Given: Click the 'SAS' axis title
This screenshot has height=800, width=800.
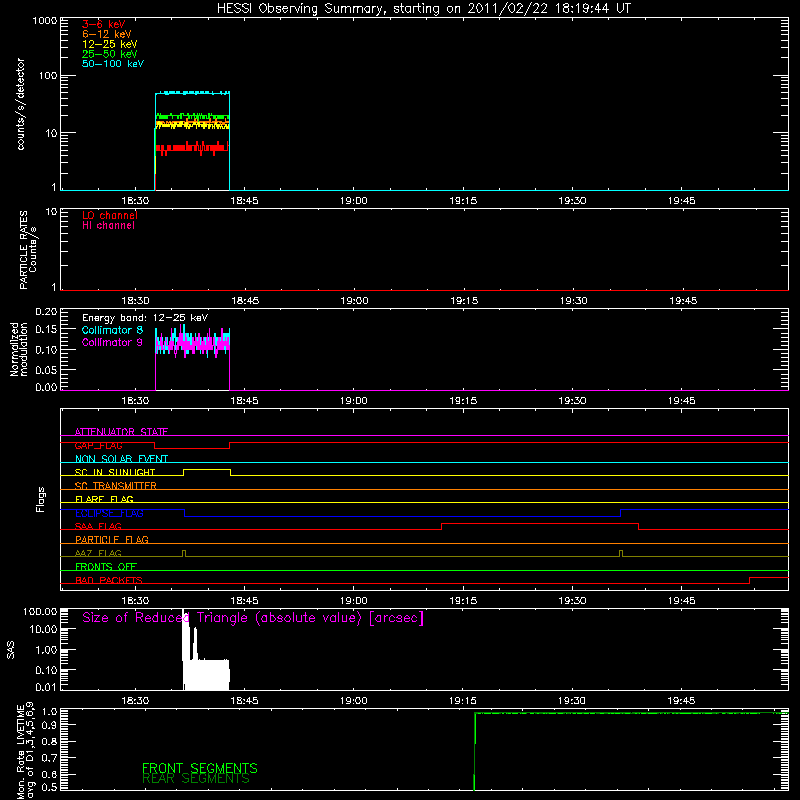Looking at the screenshot, I should 10,649.
